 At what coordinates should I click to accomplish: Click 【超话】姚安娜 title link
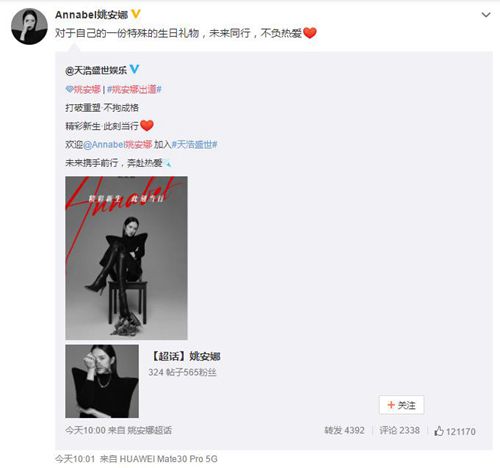coord(185,356)
